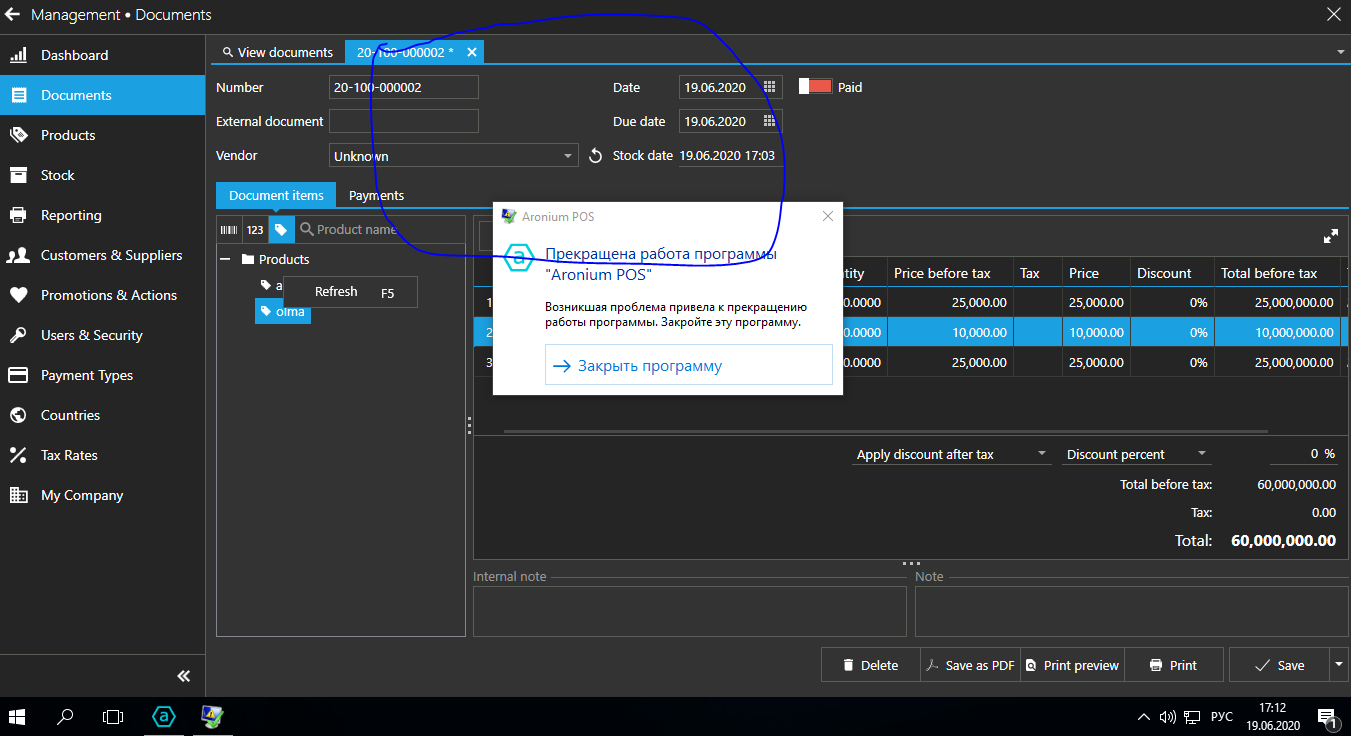
Task: Click the Save as PDF button
Action: click(x=969, y=665)
